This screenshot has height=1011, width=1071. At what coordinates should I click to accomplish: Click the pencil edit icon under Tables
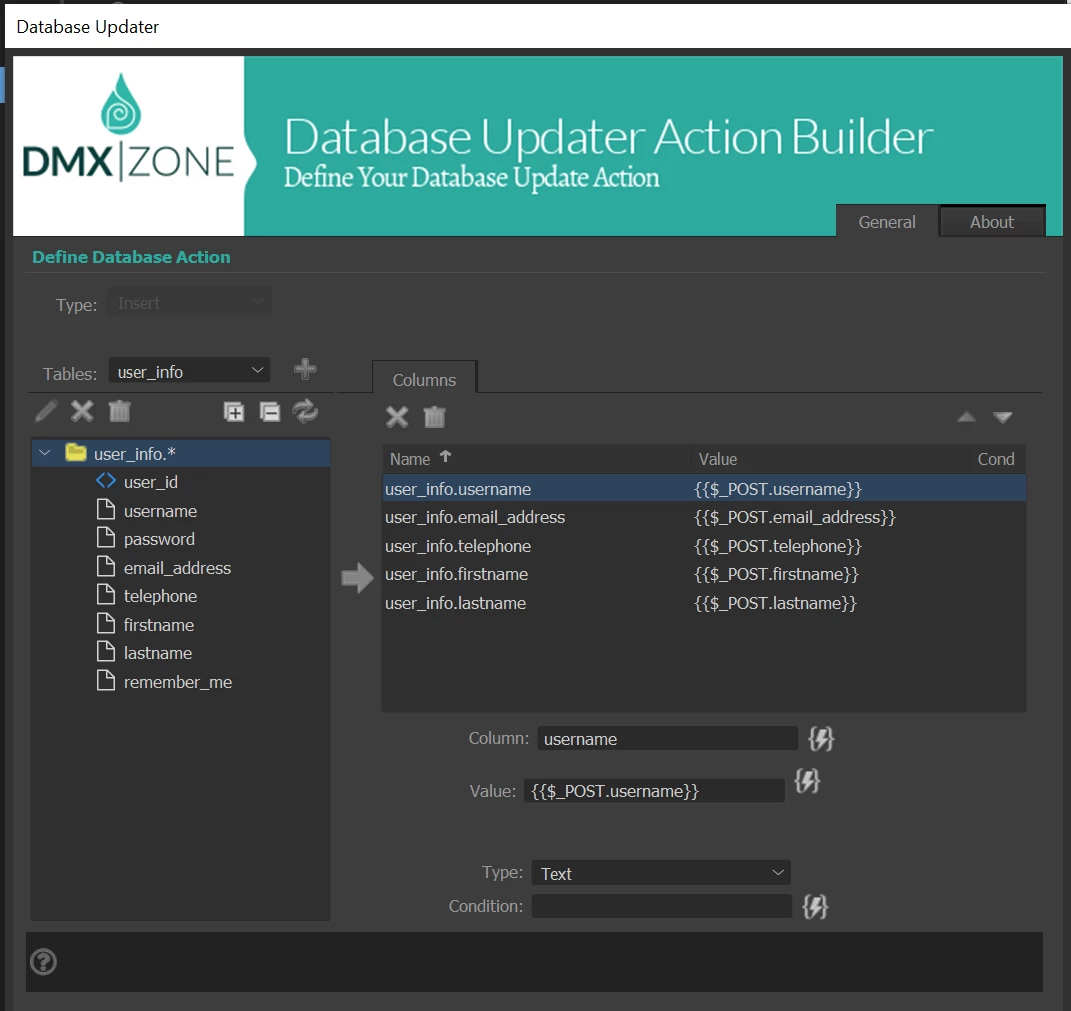[46, 411]
